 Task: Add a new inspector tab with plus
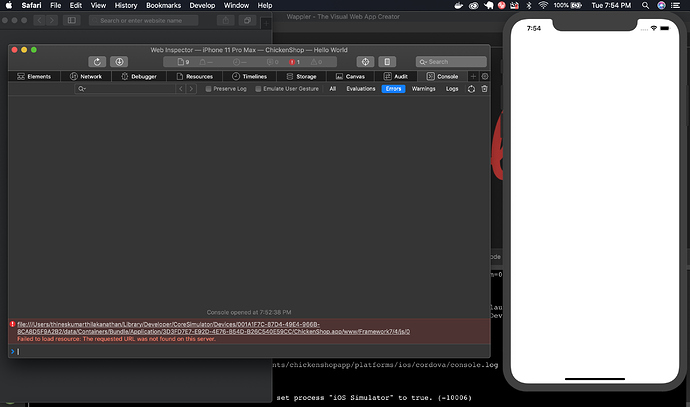[473, 77]
